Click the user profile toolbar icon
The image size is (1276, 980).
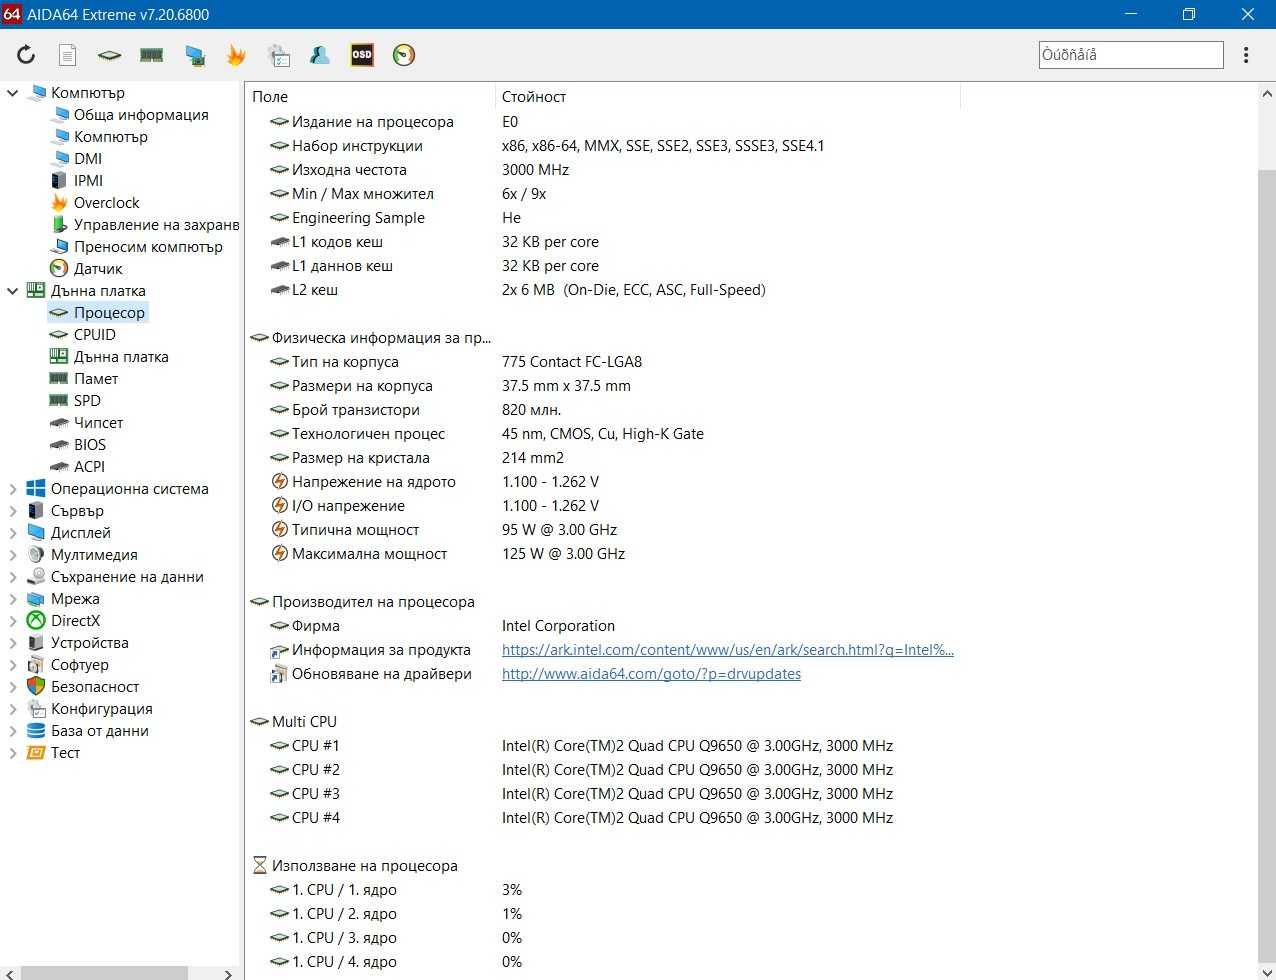pyautogui.click(x=320, y=55)
